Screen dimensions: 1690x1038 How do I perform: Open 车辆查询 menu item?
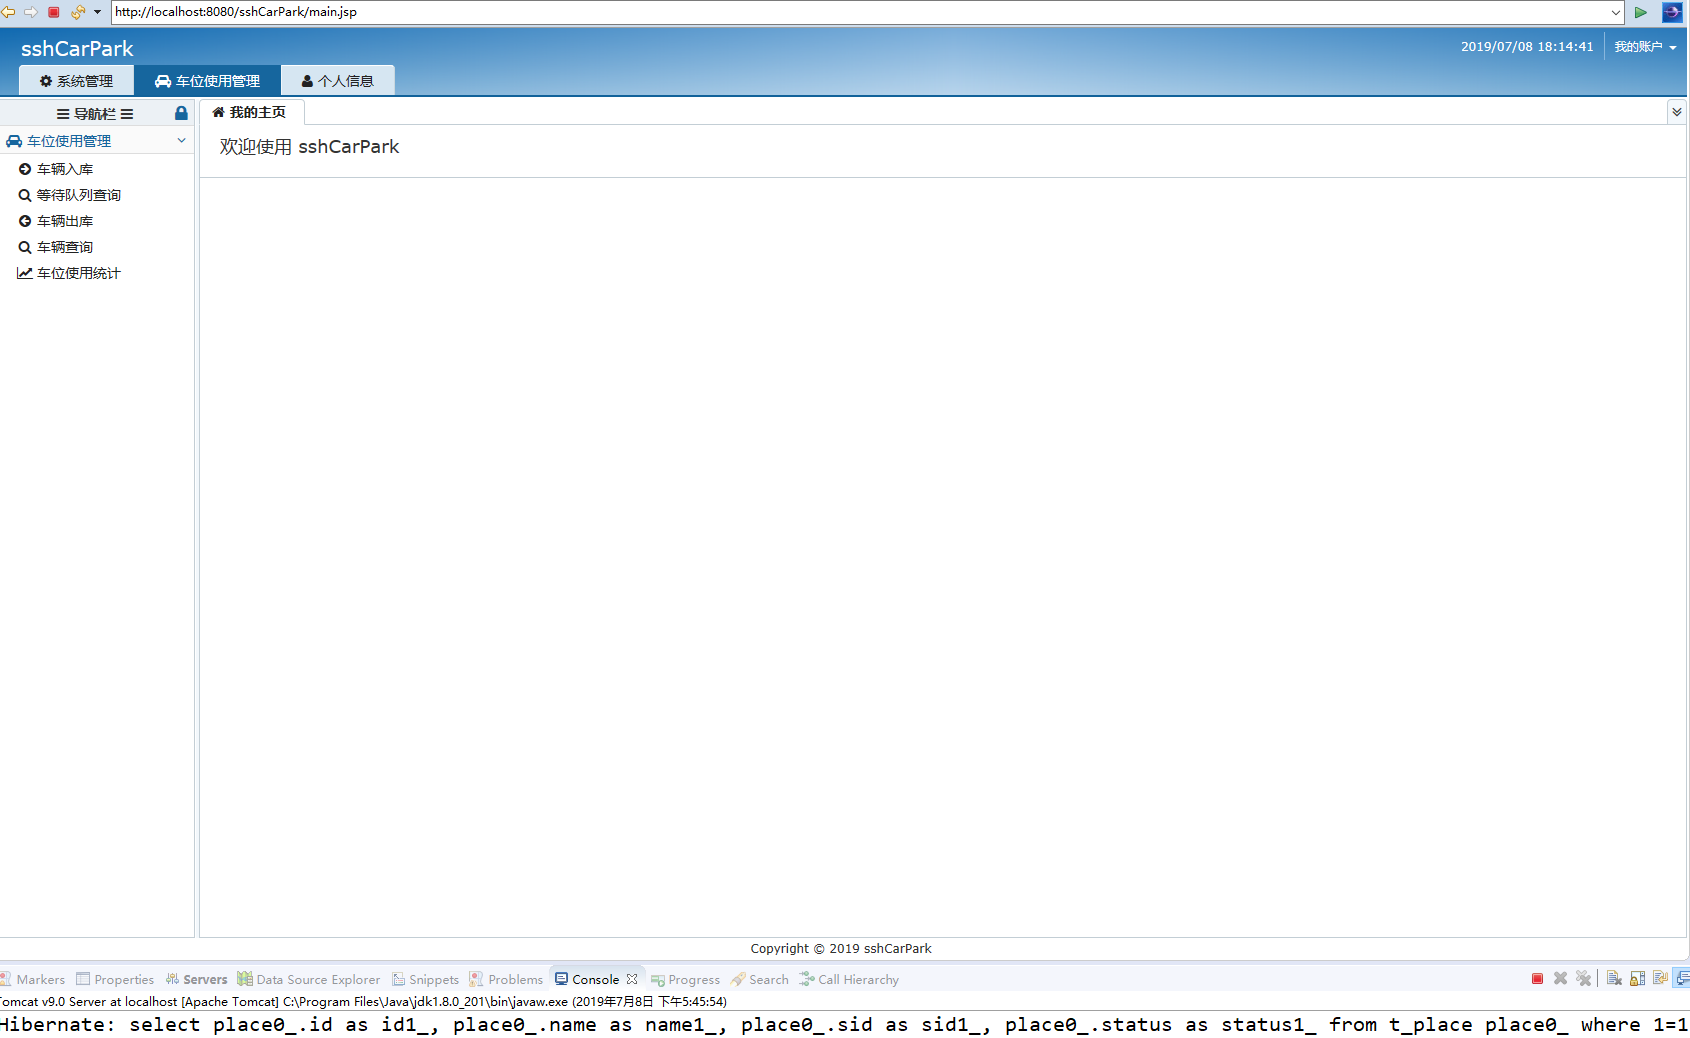click(65, 247)
